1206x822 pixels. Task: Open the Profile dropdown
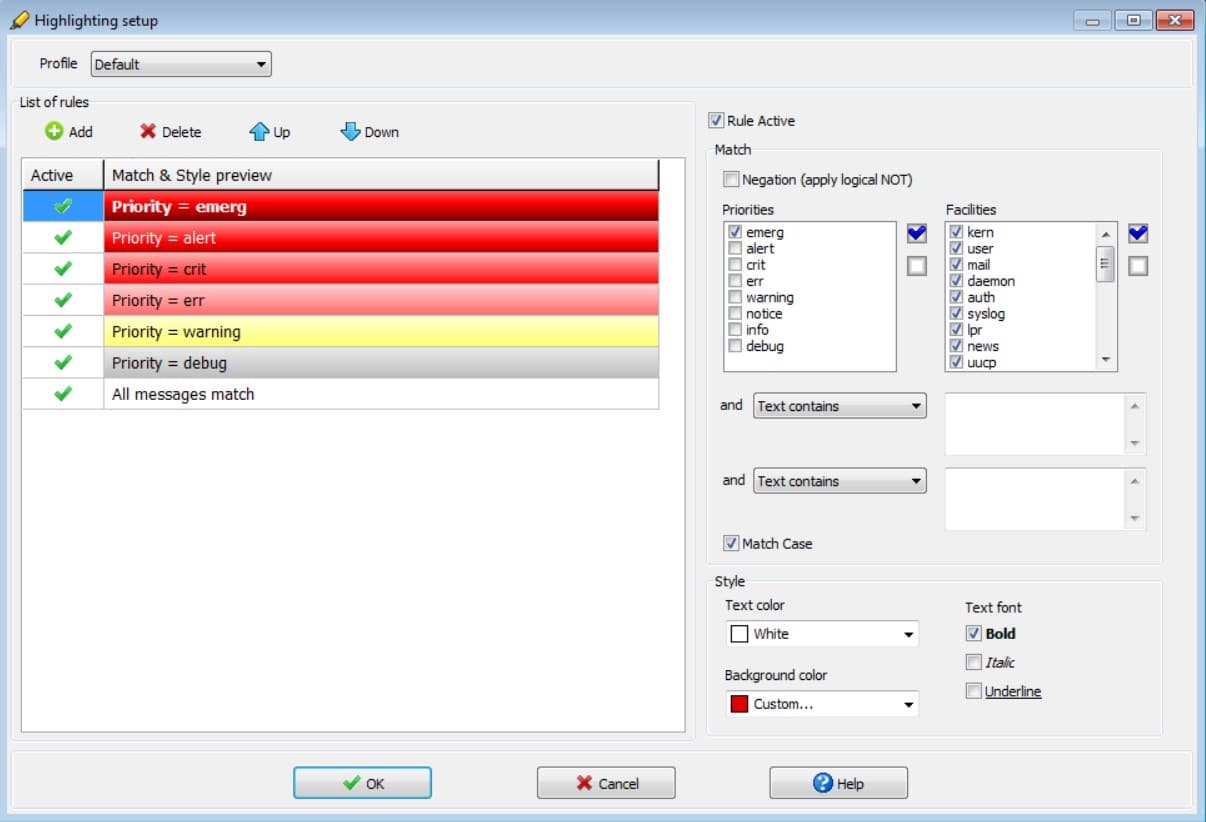(181, 64)
